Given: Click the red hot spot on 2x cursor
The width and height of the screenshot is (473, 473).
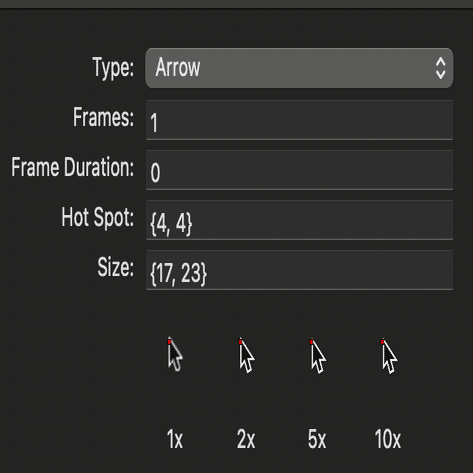Looking at the screenshot, I should (x=241, y=342).
